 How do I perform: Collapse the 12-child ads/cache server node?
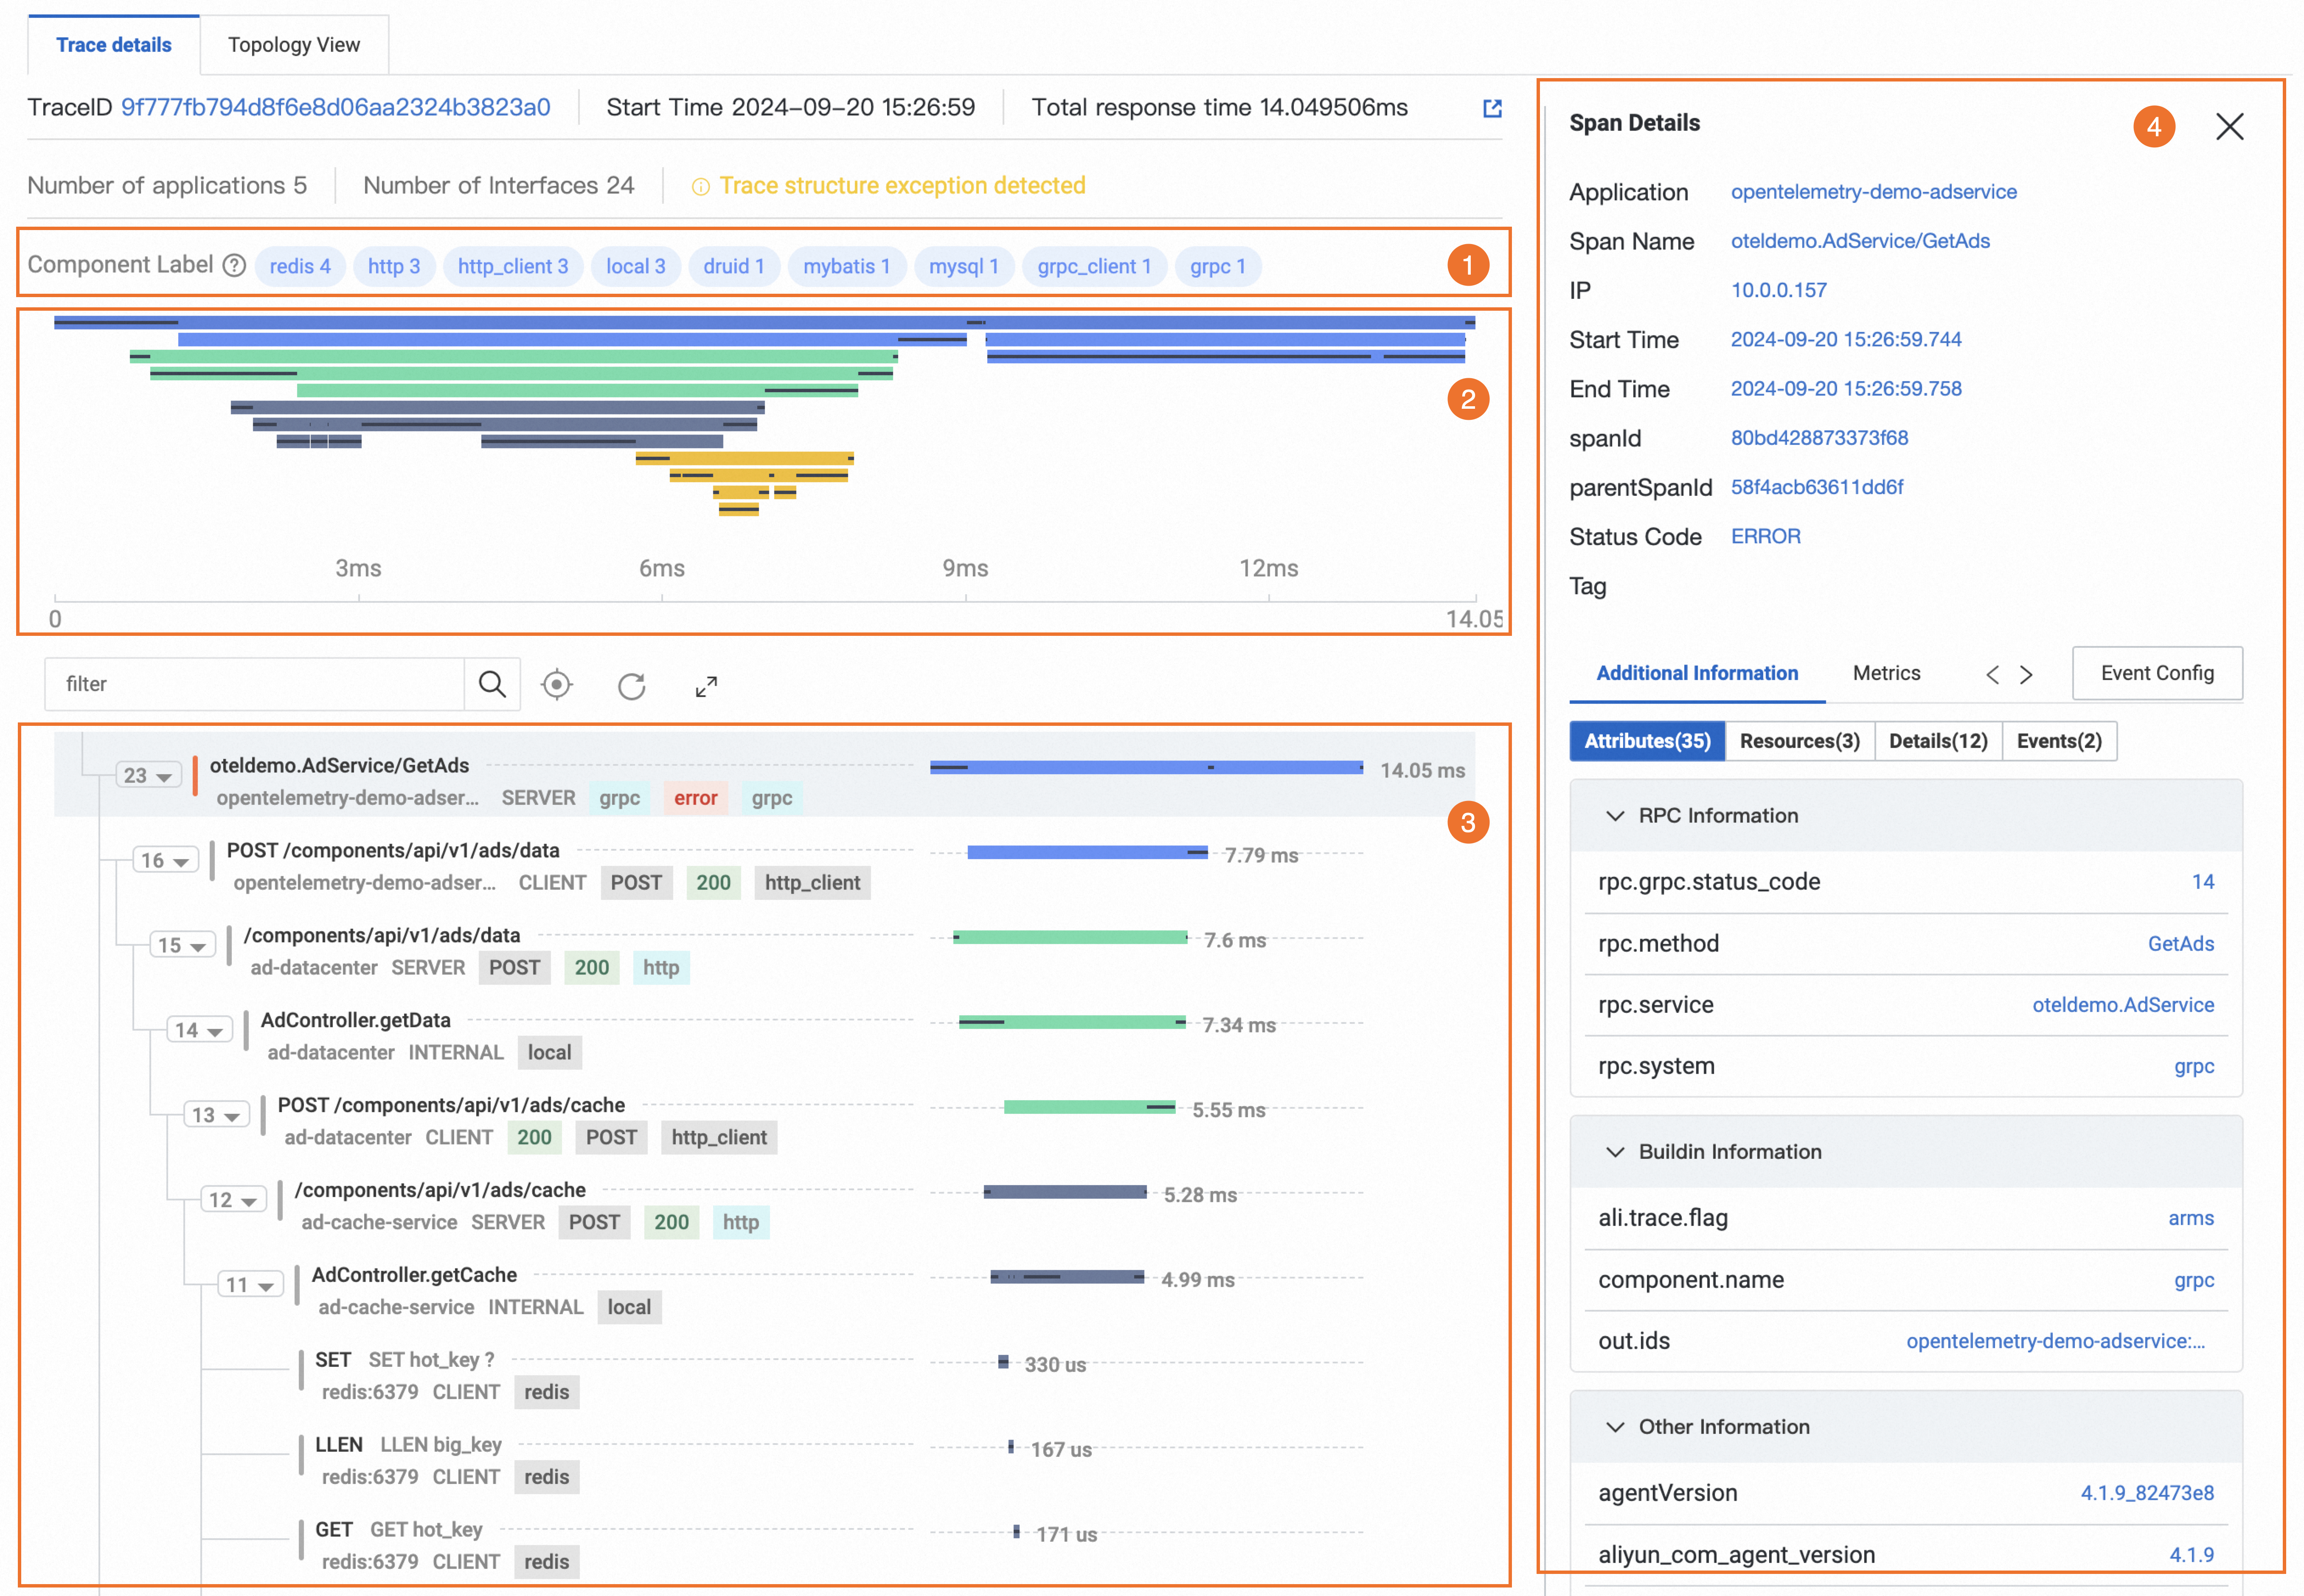click(233, 1199)
